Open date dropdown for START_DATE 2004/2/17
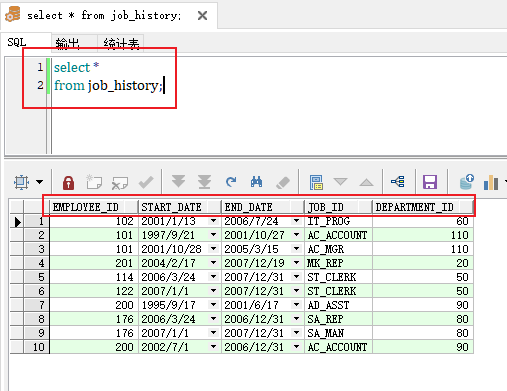Viewport: 507px width, 391px height. pos(213,263)
